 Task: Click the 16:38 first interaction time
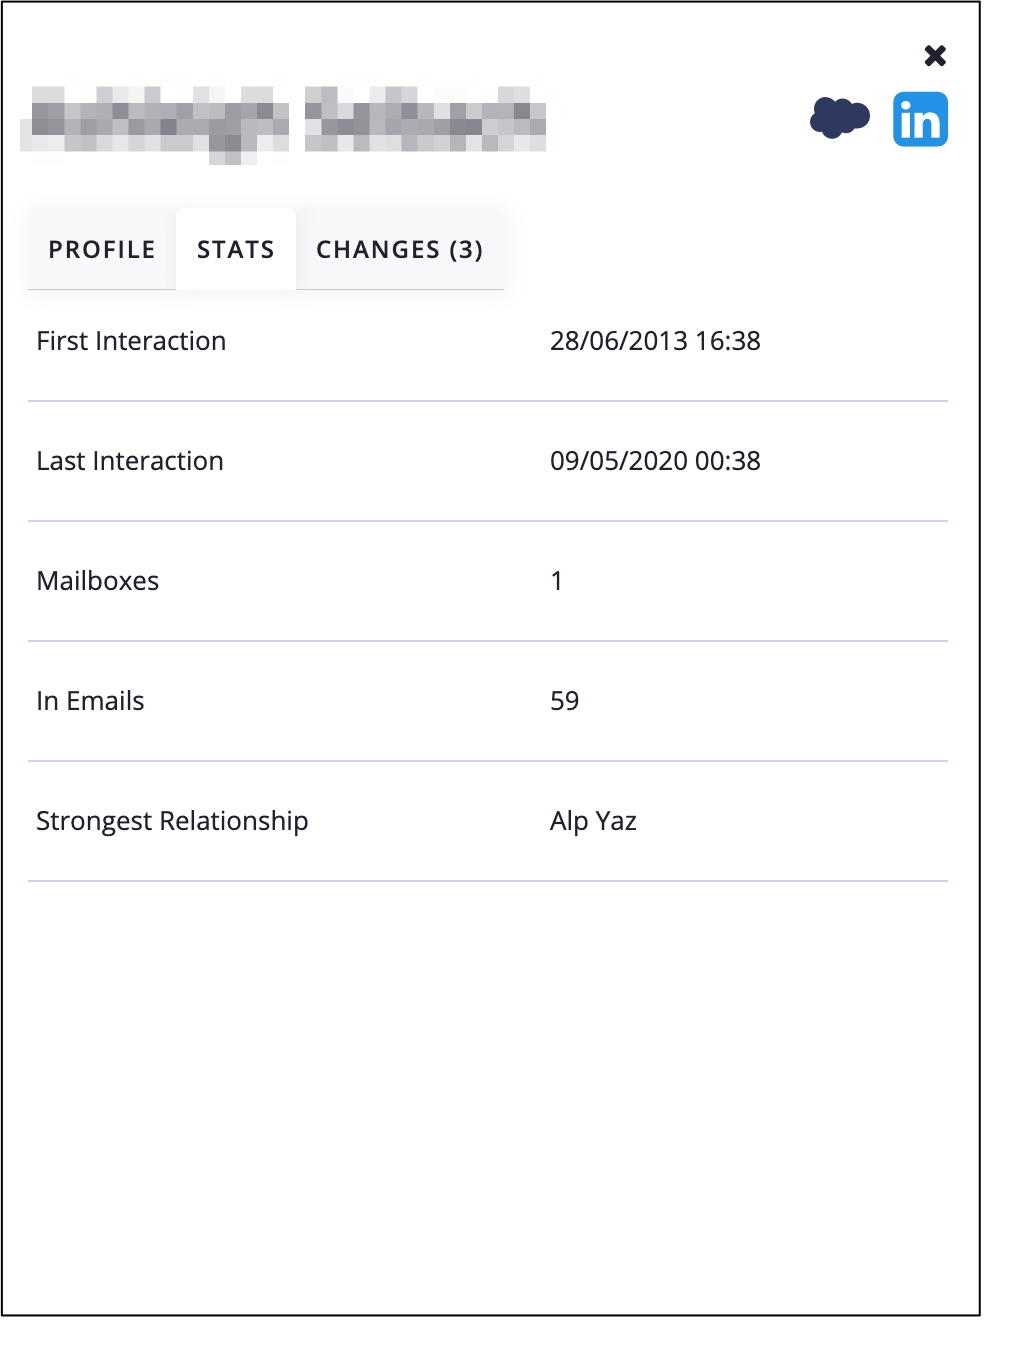click(x=728, y=341)
